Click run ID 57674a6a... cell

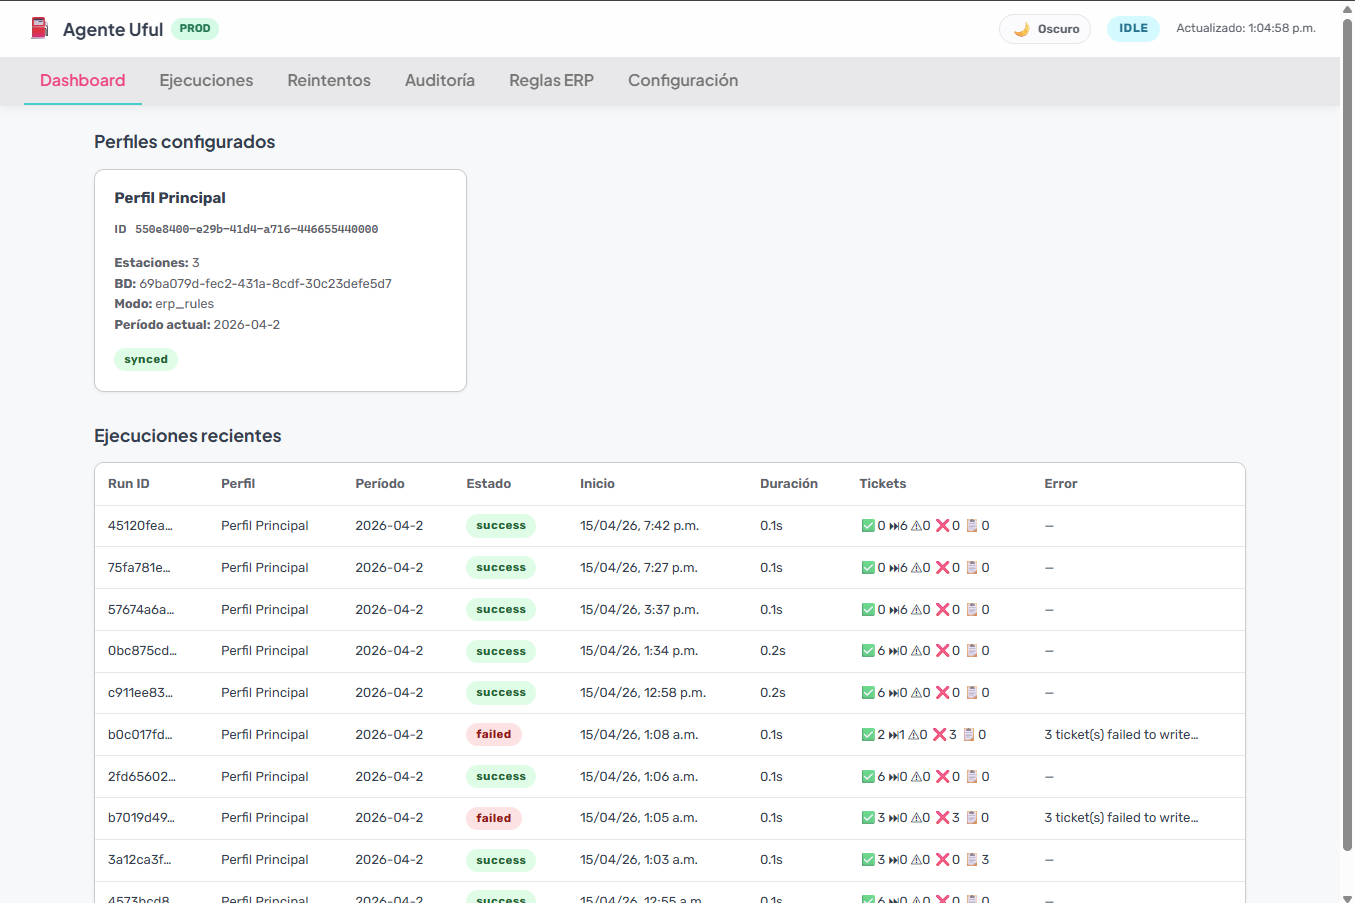141,610
